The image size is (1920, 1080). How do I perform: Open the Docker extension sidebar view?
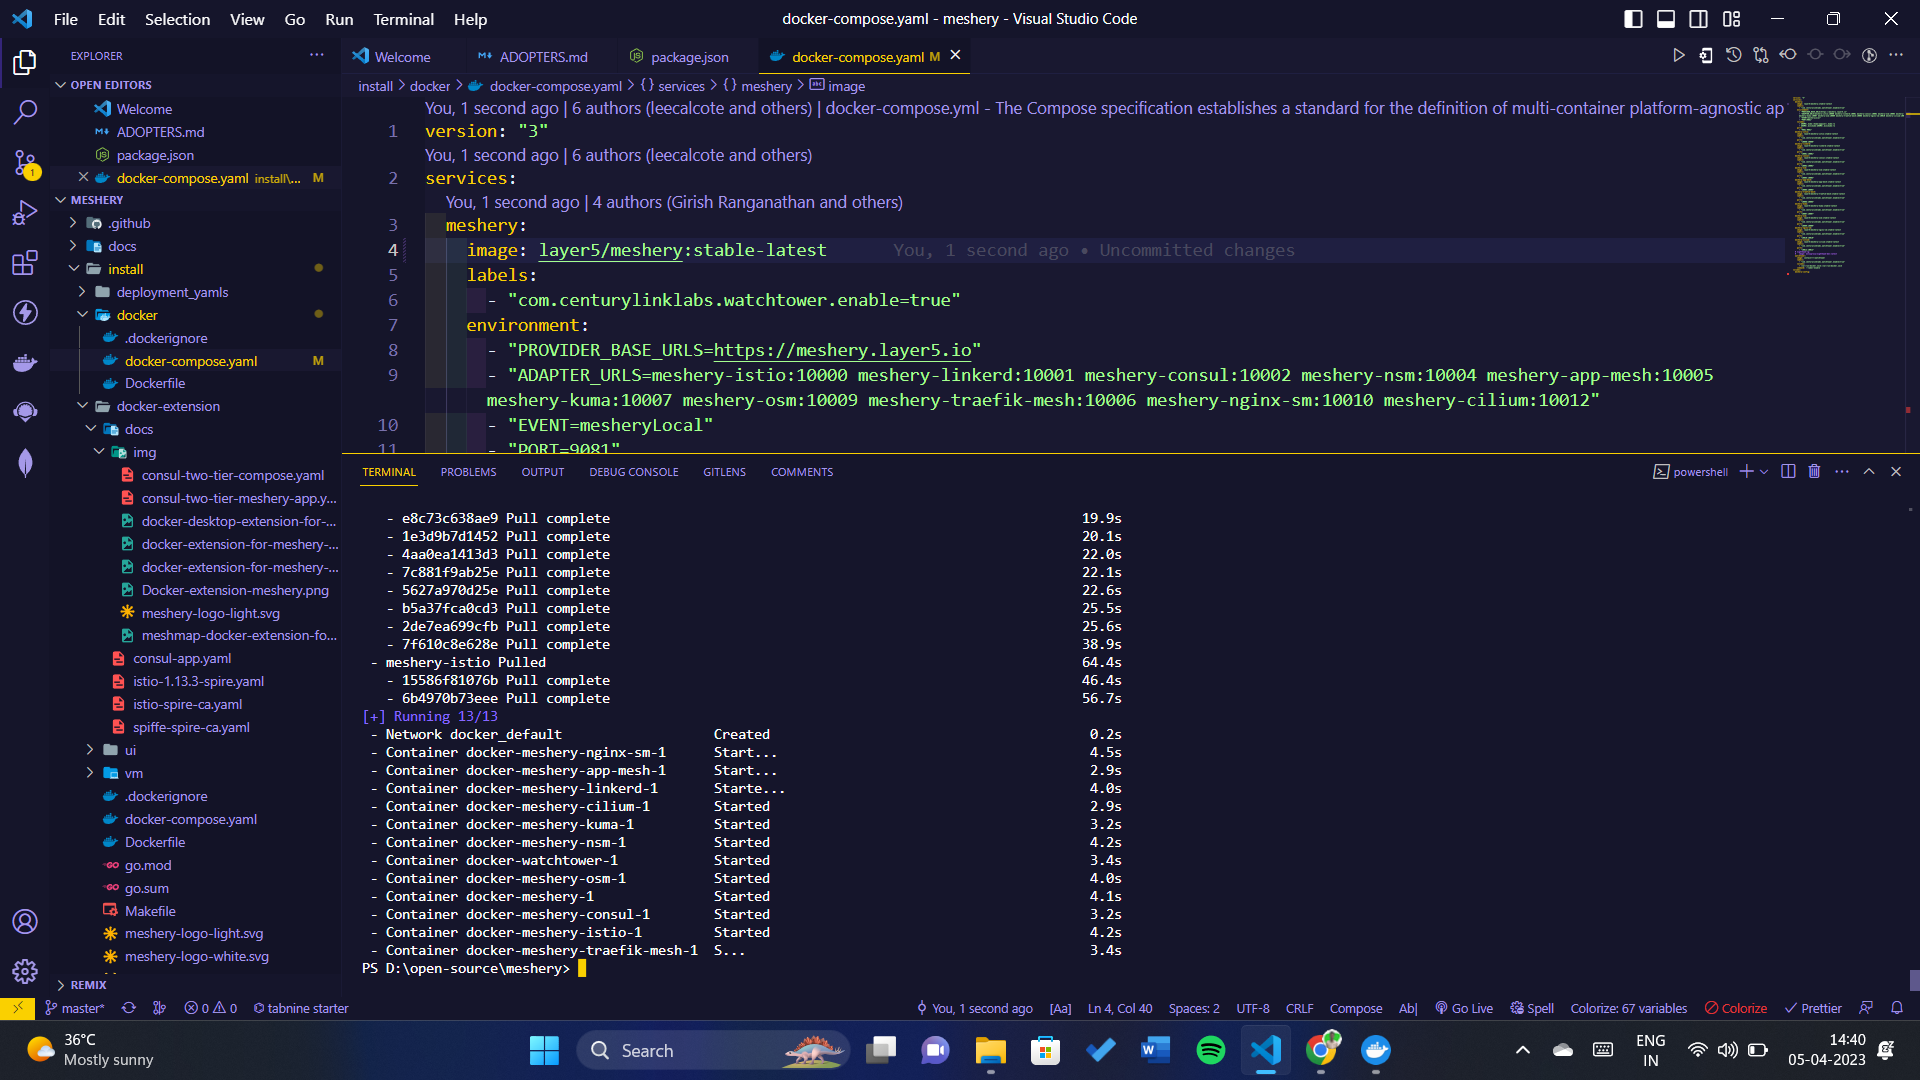tap(25, 362)
